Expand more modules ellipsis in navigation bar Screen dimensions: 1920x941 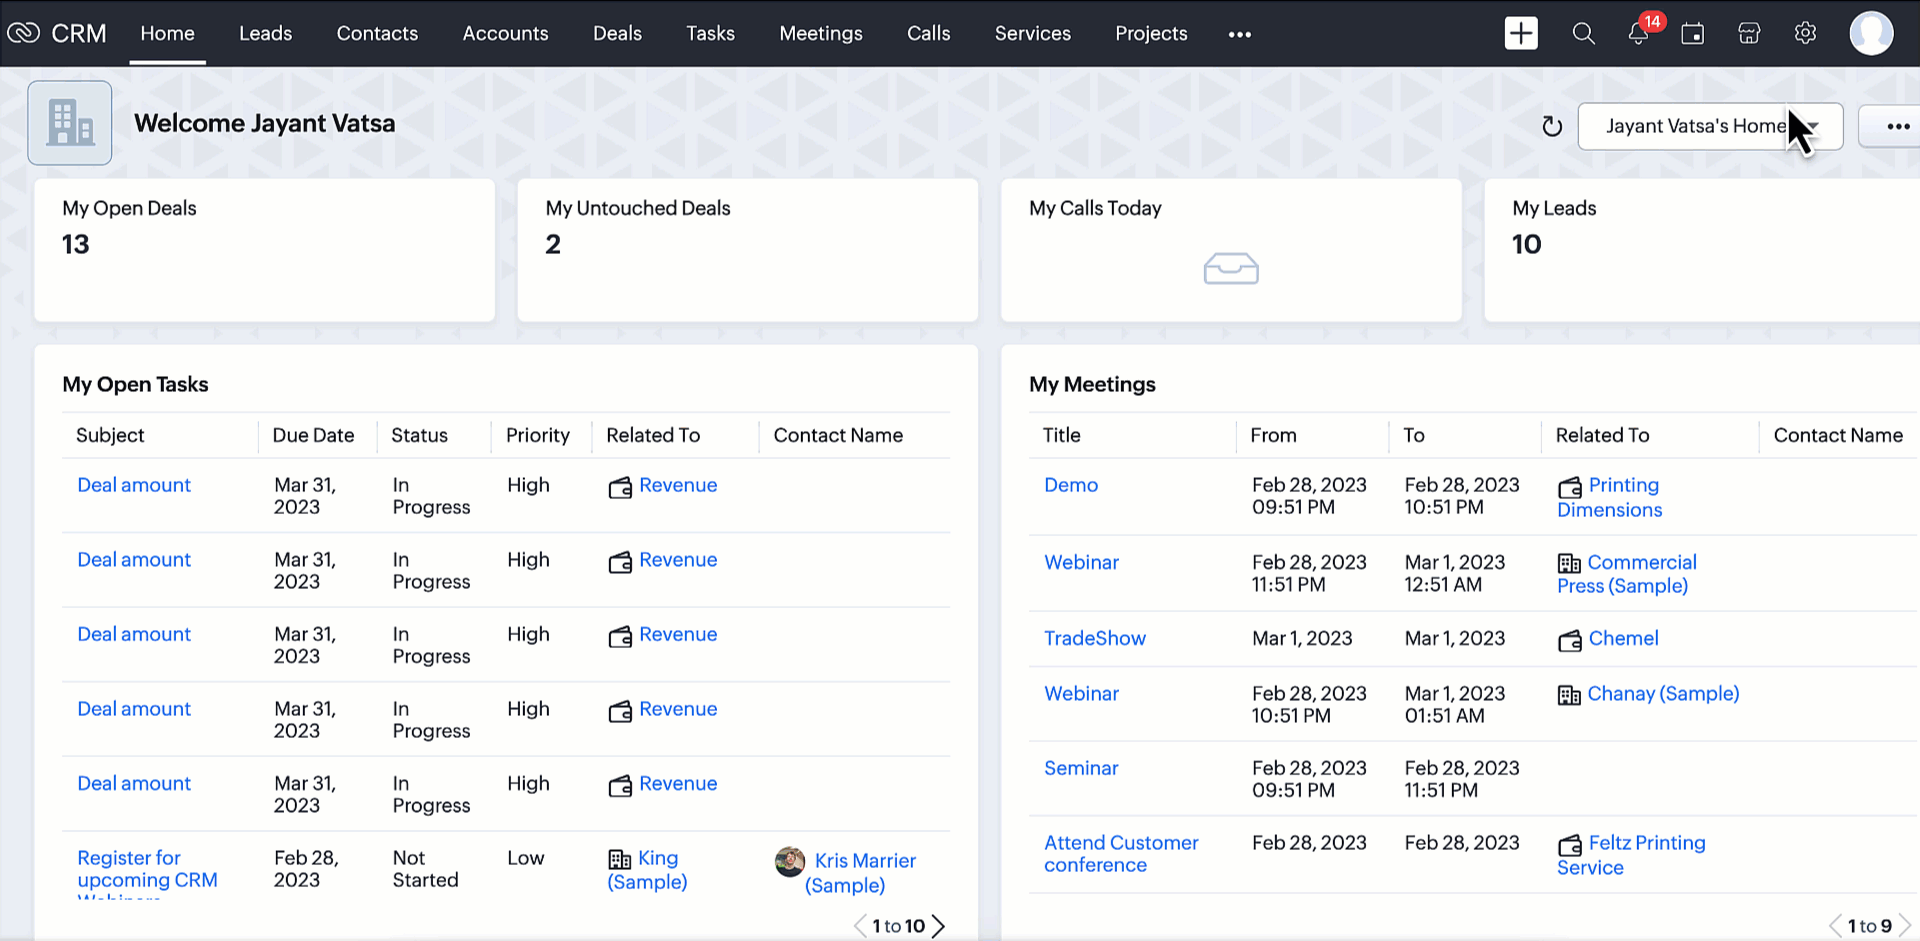(1239, 34)
